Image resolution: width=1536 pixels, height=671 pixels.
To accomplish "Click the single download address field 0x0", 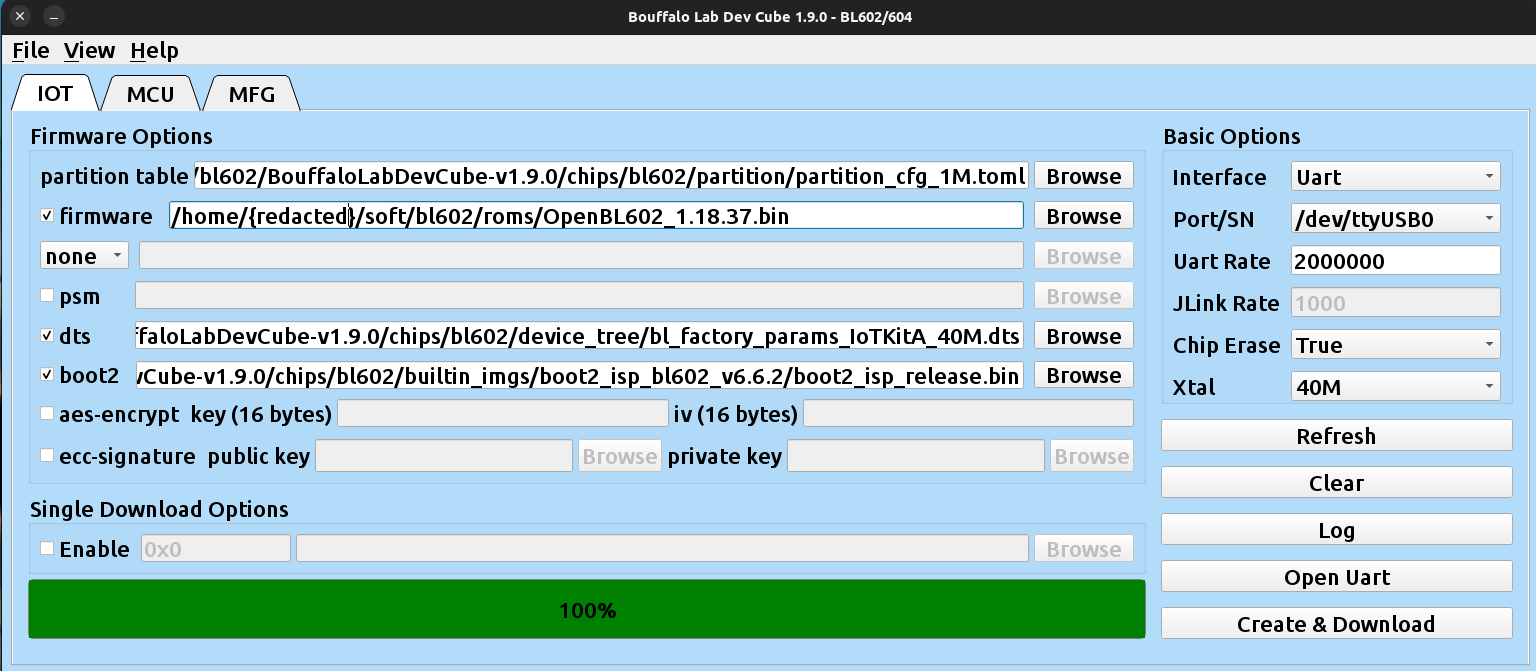I will [x=215, y=548].
